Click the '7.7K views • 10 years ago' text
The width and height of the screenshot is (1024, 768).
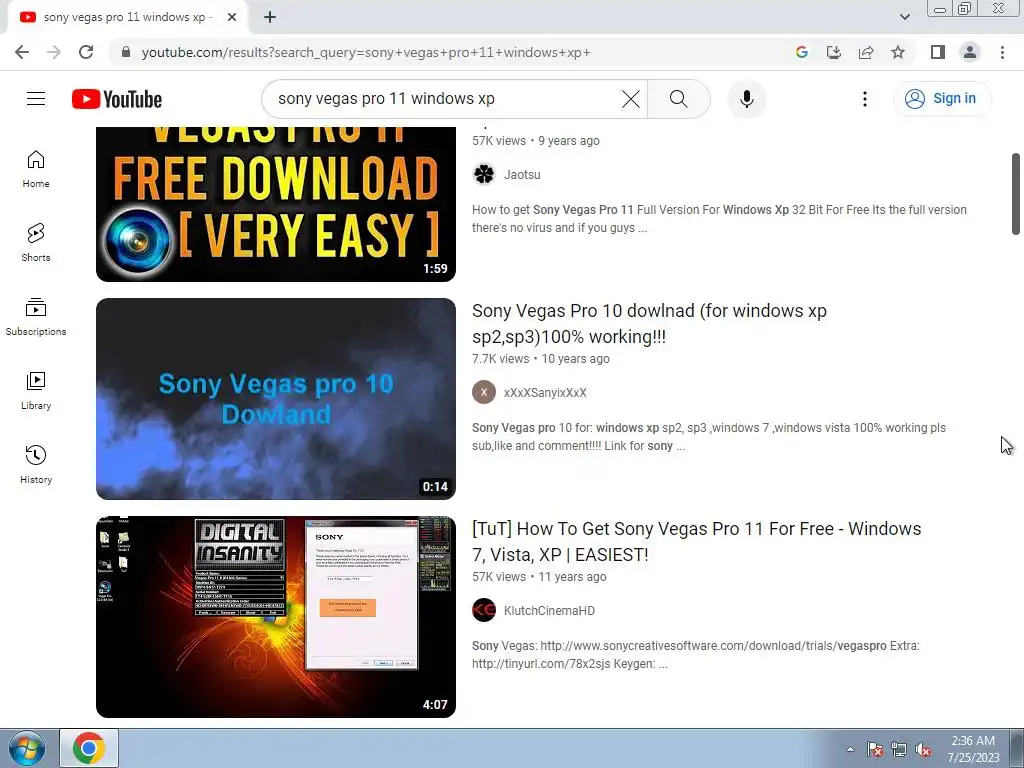point(541,359)
